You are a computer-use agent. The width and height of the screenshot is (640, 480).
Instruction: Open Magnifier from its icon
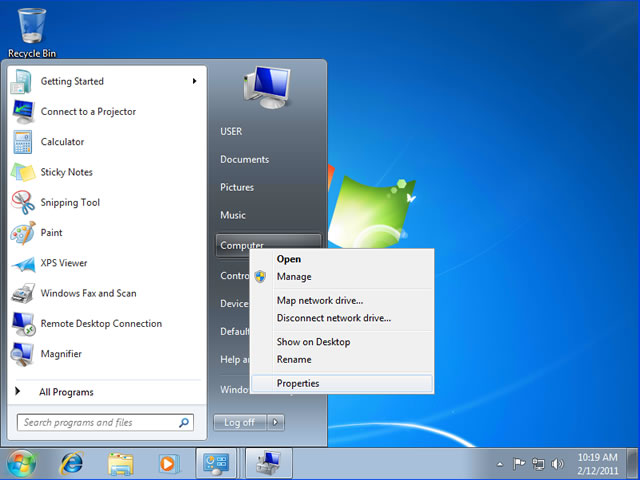click(x=22, y=354)
